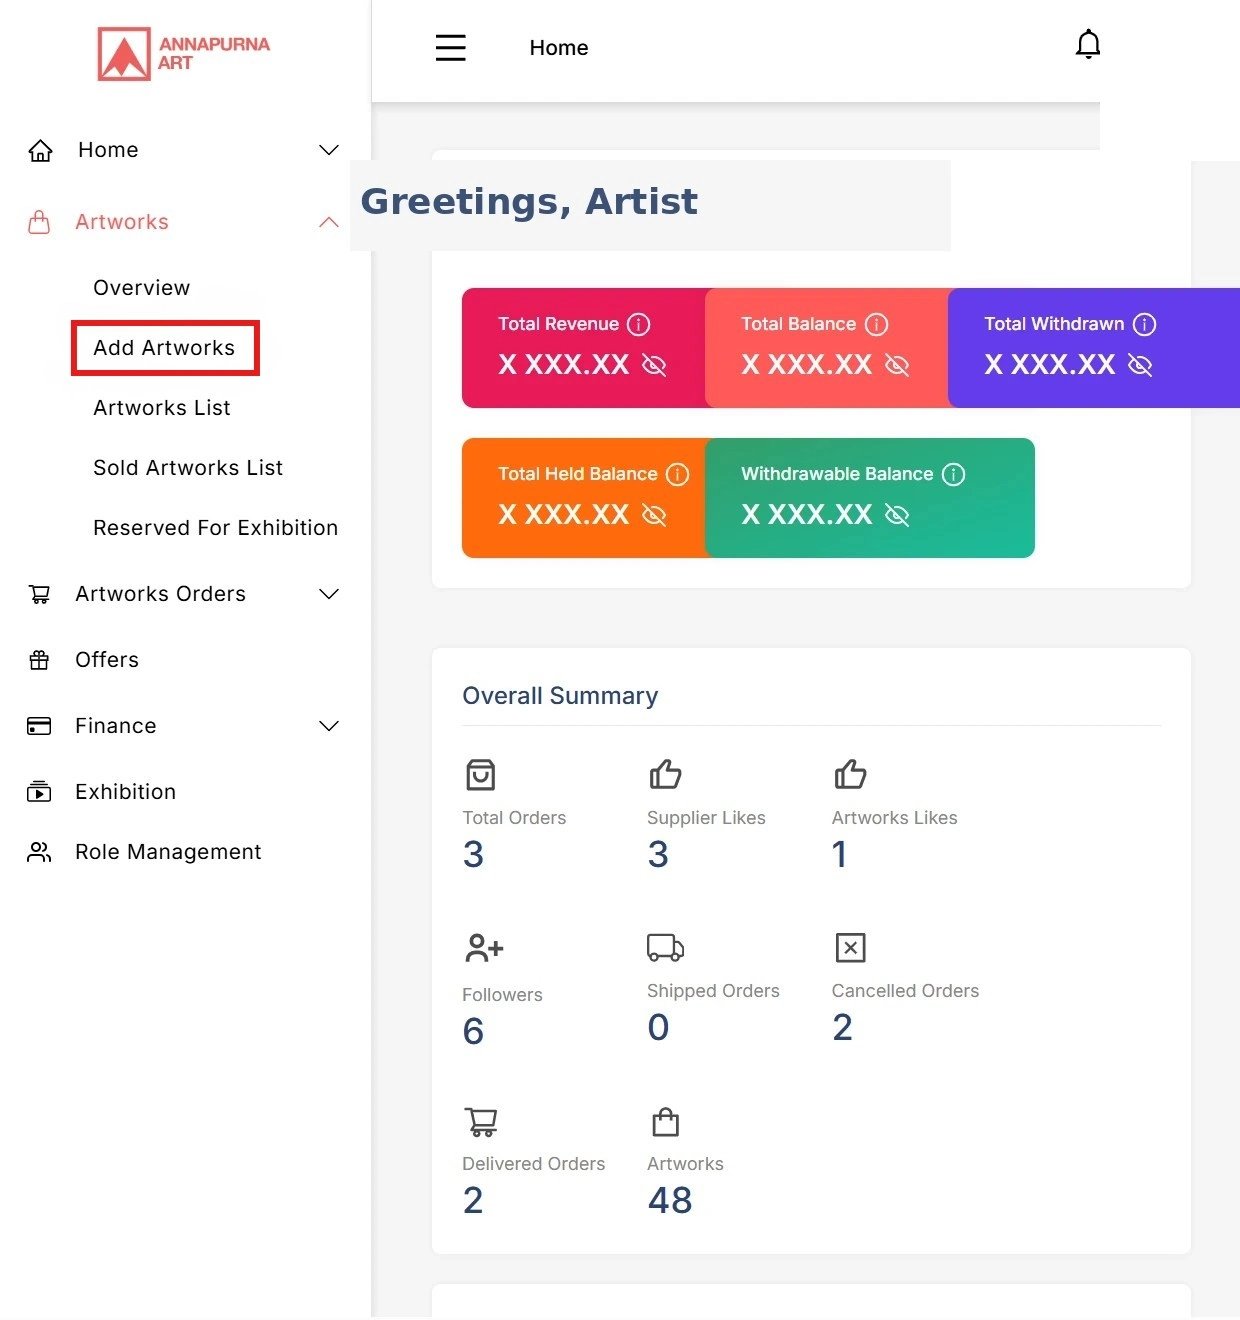Open the hamburger menu icon
The image size is (1240, 1320).
click(451, 48)
